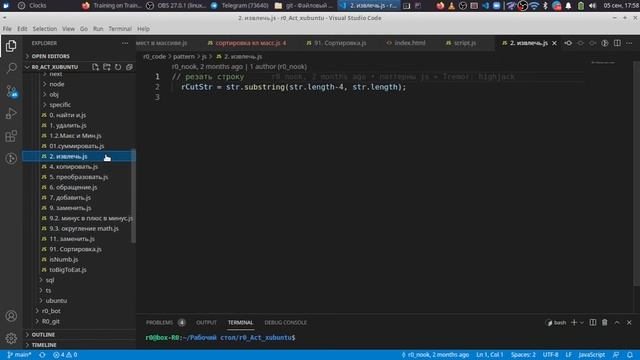The width and height of the screenshot is (640, 360).
Task: Expand the sql folder
Action: click(50, 280)
